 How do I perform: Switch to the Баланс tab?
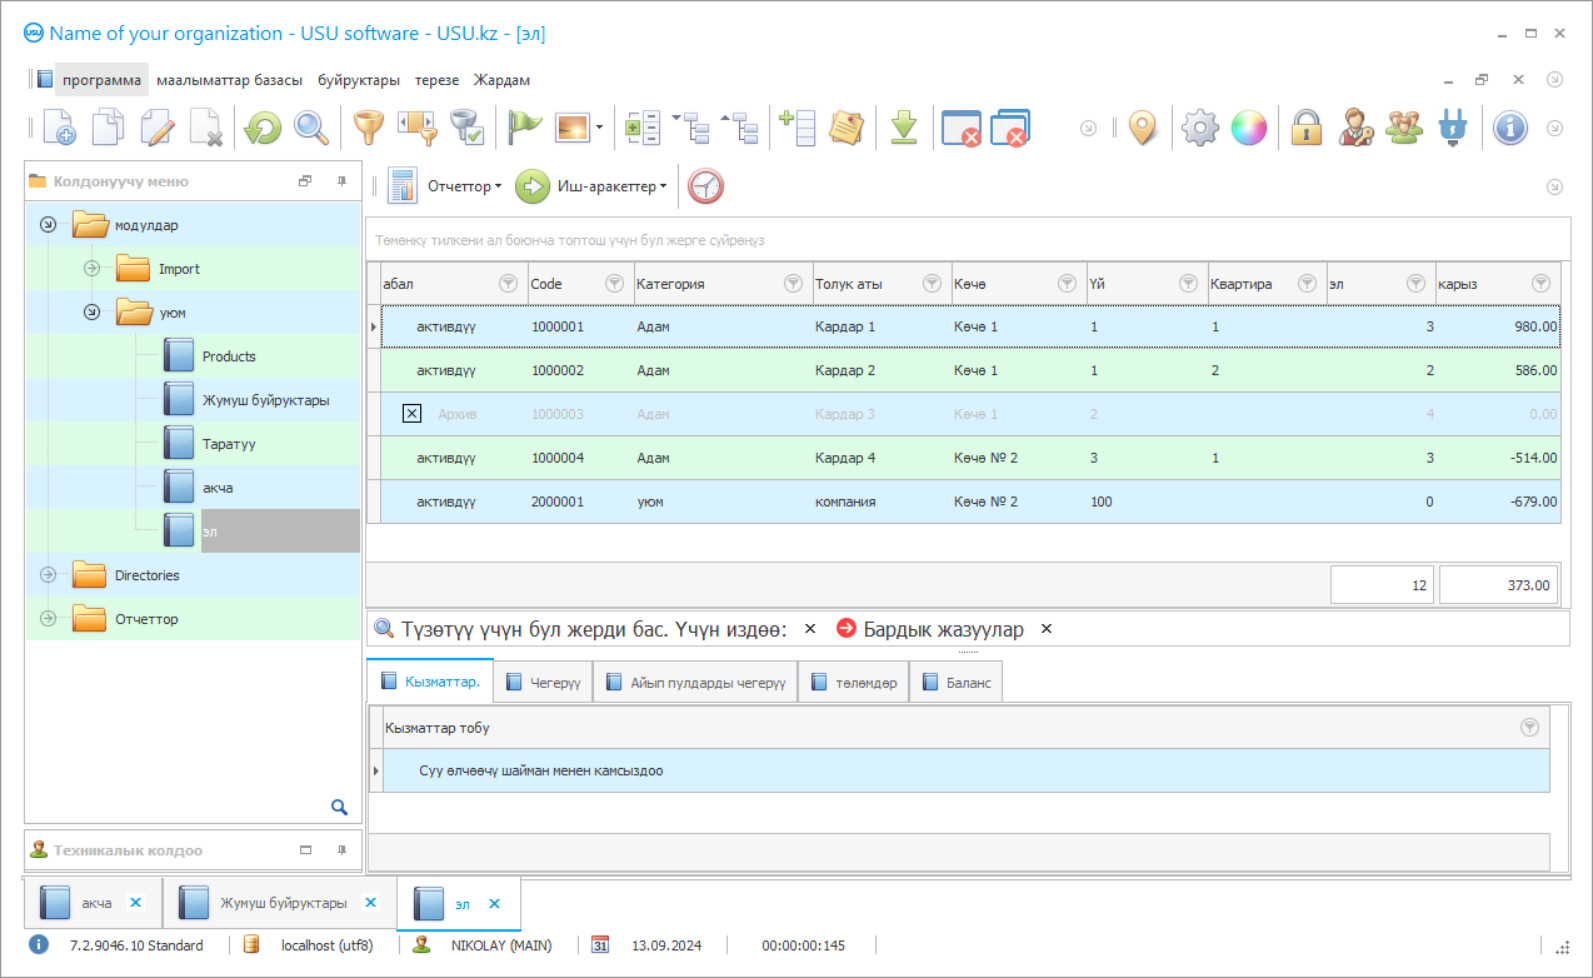pyautogui.click(x=957, y=682)
